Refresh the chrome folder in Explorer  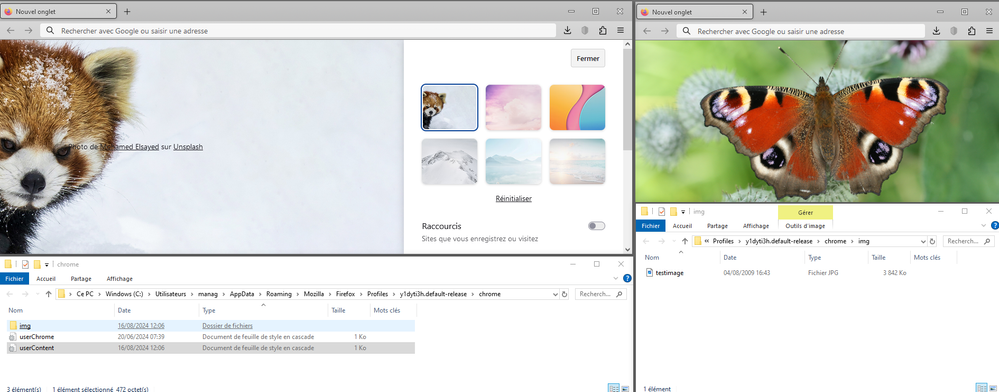click(x=564, y=294)
